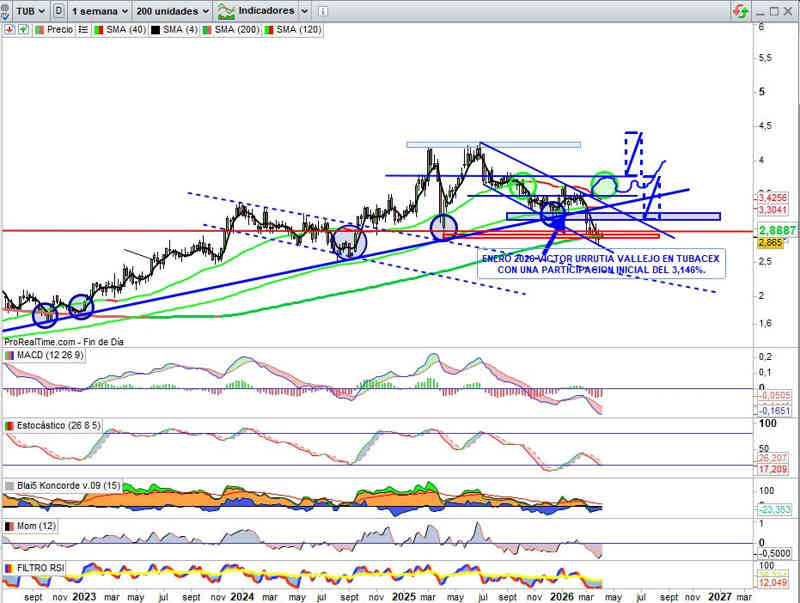Open the 200 unidades dropdown
Screen dimensions: 800x603
click(173, 11)
